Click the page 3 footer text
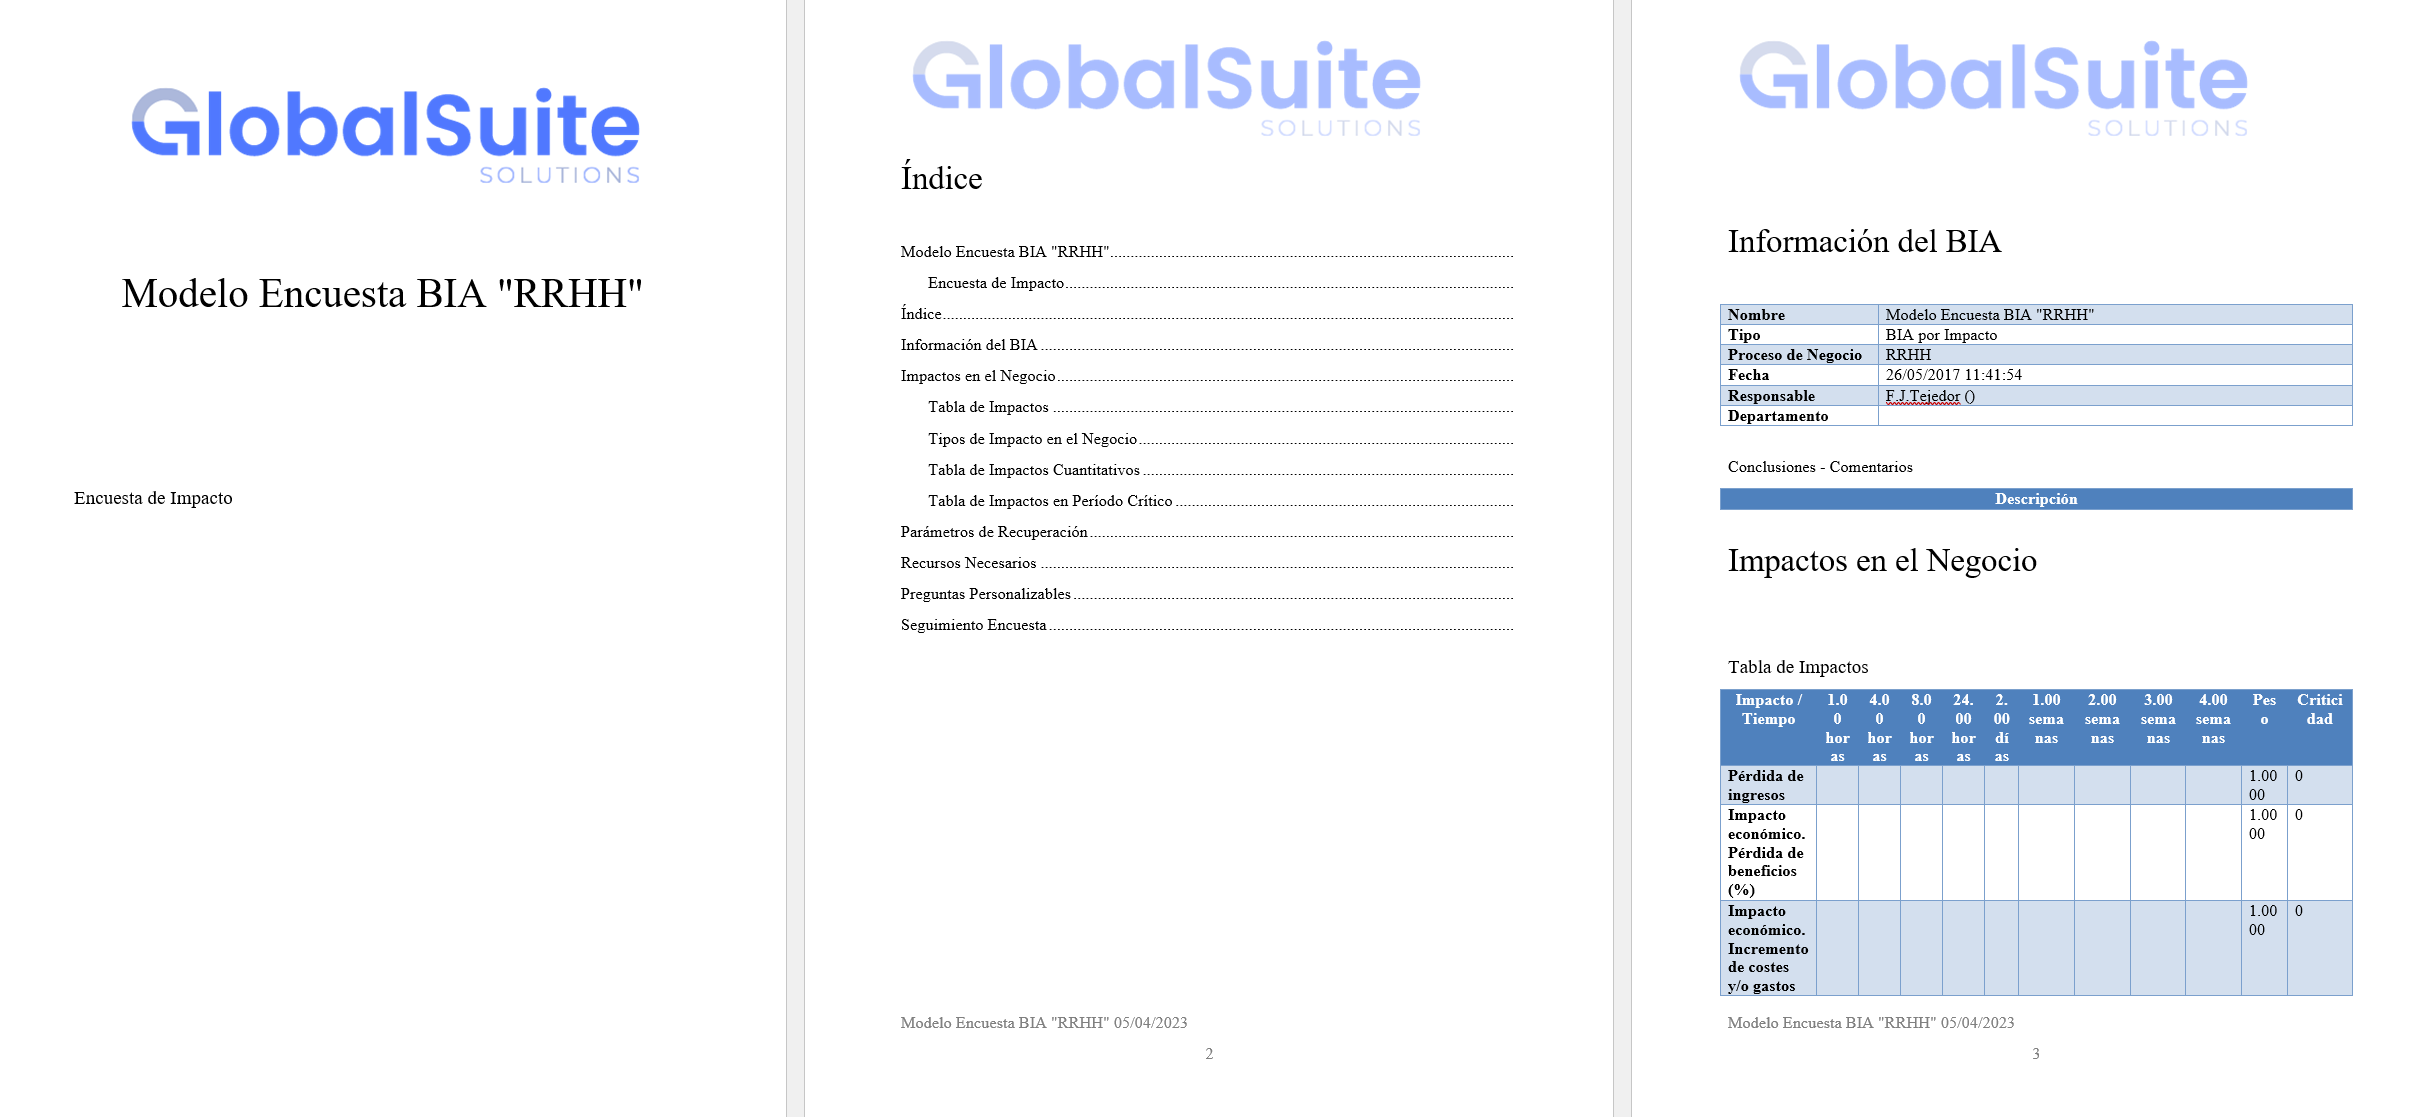The width and height of the screenshot is (2422, 1117). [1871, 1023]
